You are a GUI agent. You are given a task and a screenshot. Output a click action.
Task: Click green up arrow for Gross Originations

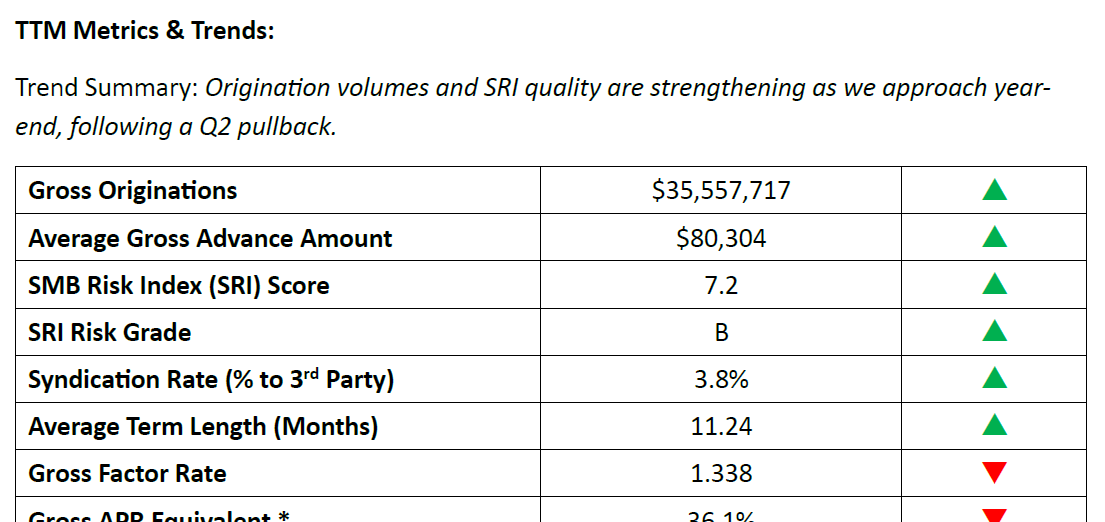(x=994, y=190)
